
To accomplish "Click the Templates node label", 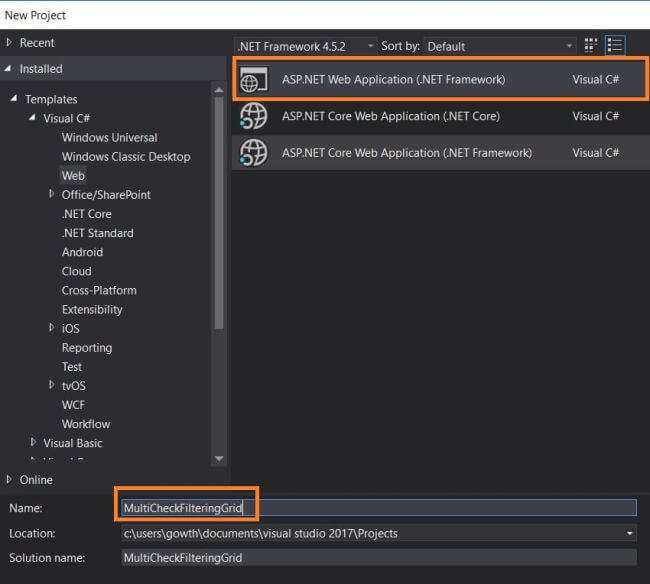I will [51, 99].
